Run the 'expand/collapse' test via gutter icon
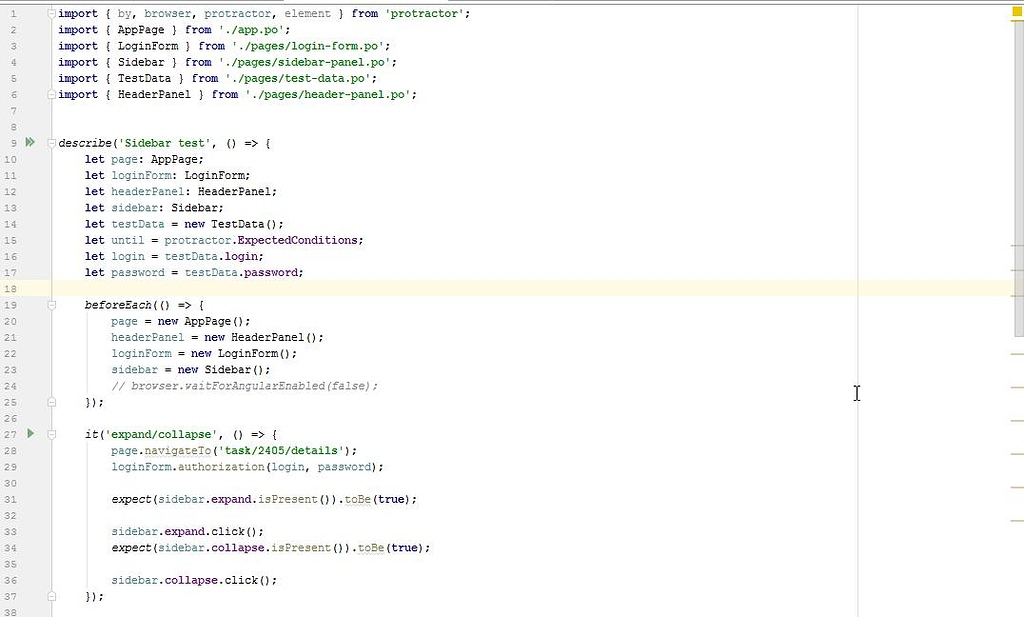 tap(30, 434)
